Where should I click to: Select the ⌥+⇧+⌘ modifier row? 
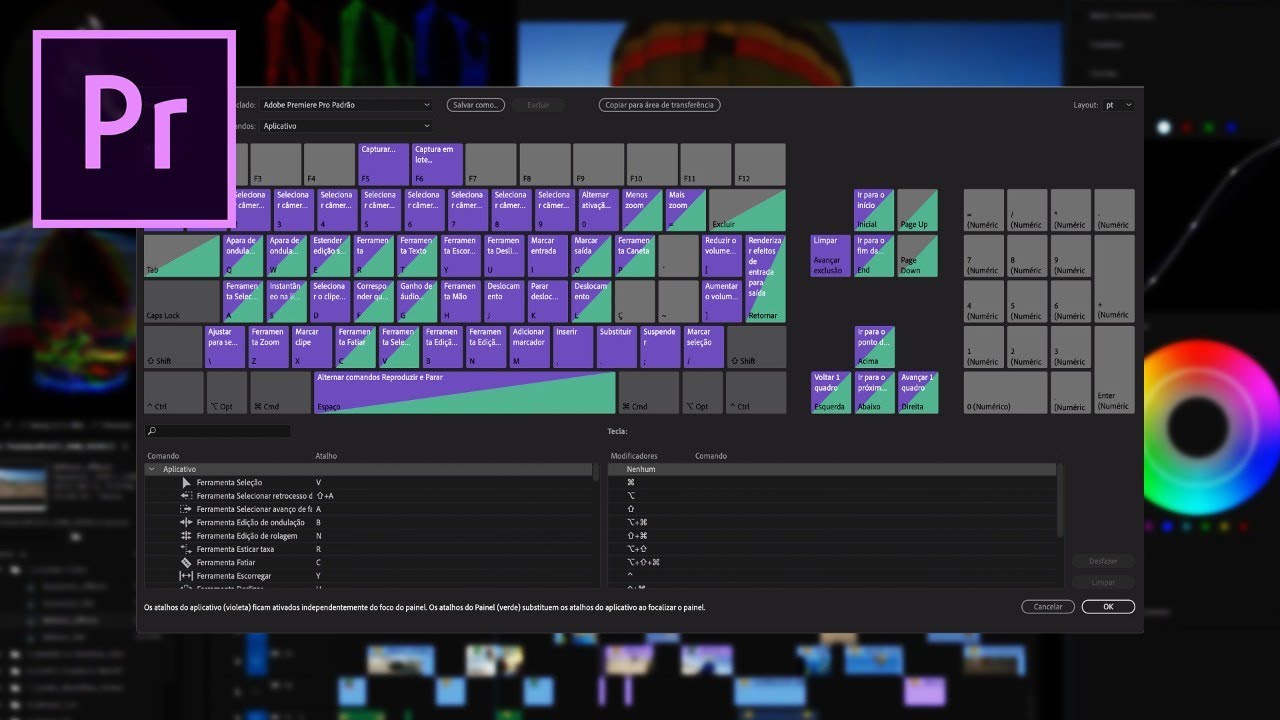point(832,562)
